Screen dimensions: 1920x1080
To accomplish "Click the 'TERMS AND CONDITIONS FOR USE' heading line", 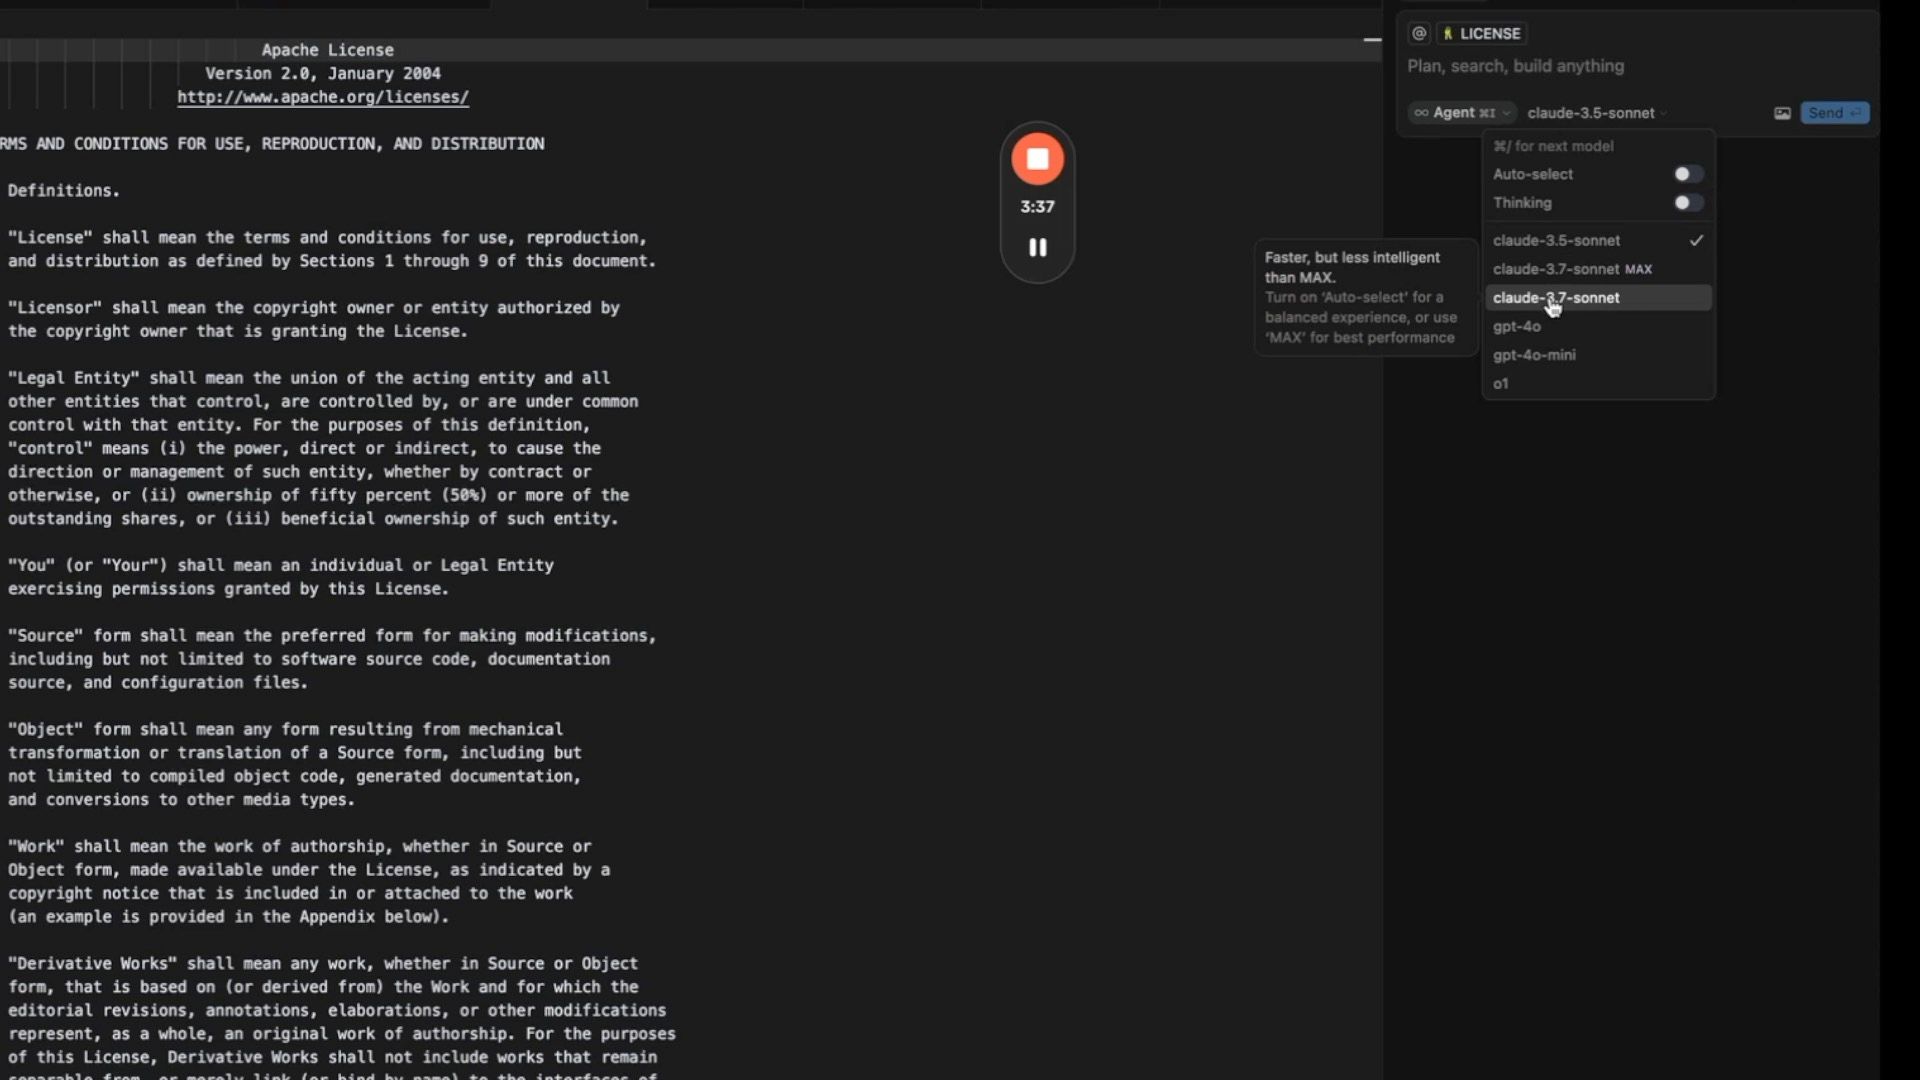I will pyautogui.click(x=272, y=144).
